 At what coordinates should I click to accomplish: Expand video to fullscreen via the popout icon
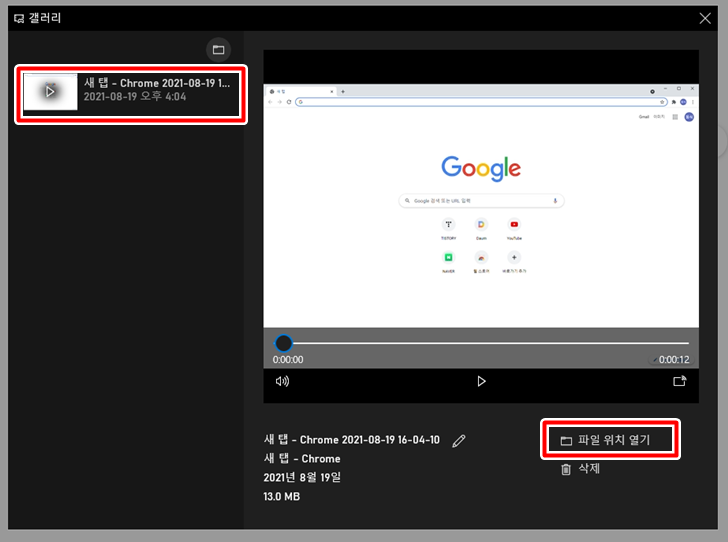680,381
